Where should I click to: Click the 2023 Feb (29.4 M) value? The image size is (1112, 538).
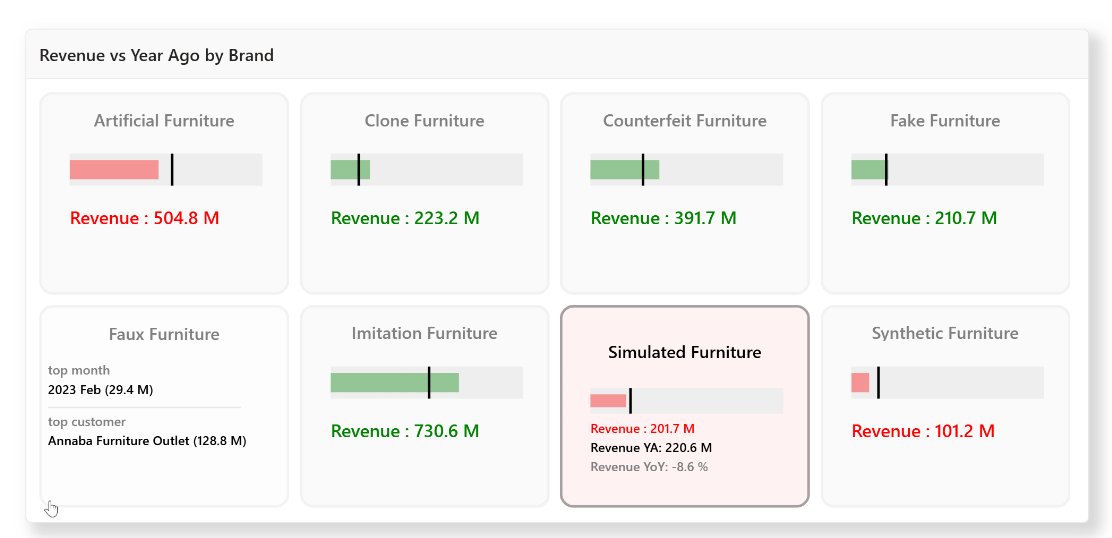point(100,390)
